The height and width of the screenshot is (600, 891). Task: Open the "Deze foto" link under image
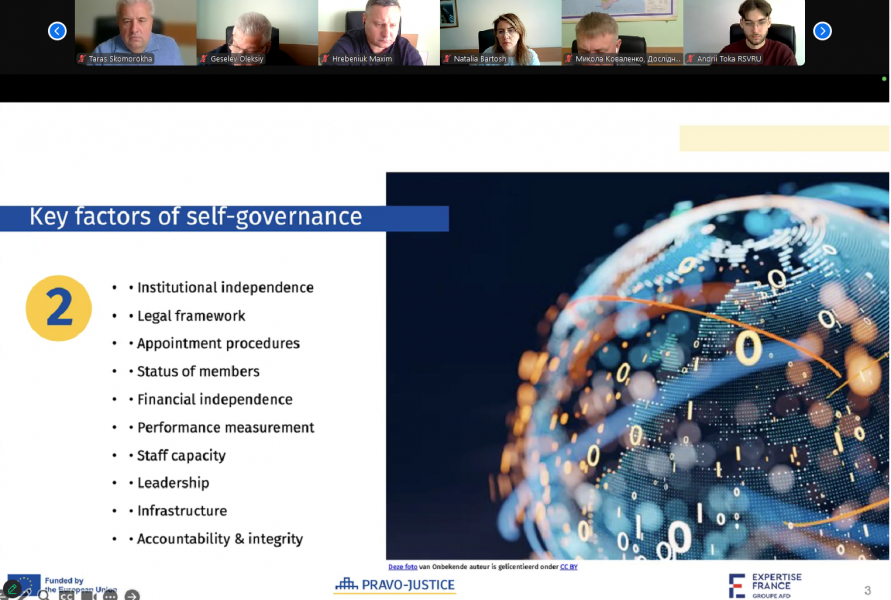[x=403, y=567]
